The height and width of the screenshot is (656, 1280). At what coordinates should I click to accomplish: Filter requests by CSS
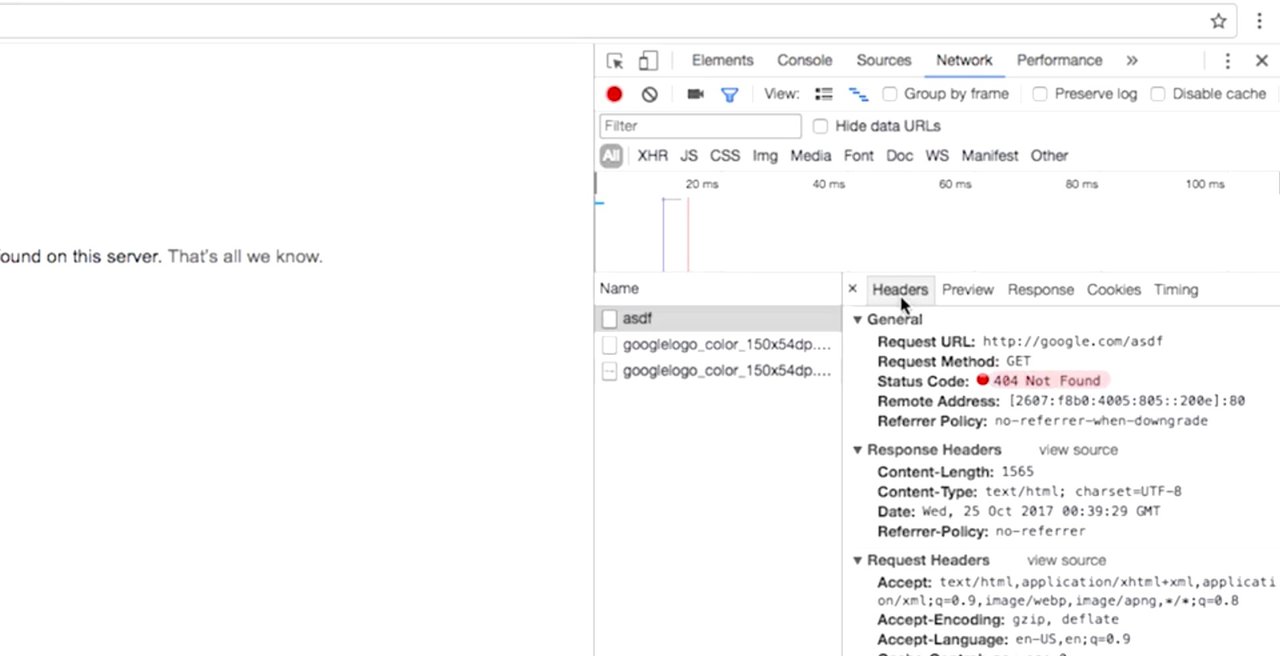725,156
